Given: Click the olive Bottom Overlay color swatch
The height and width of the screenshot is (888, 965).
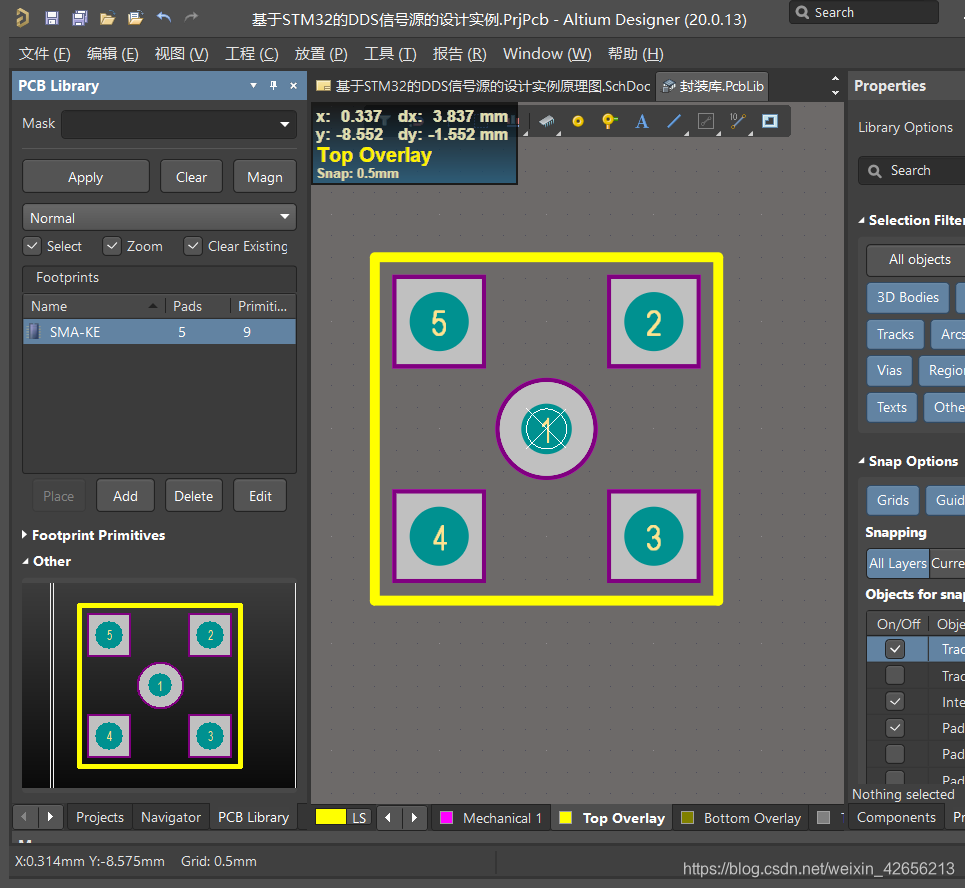Looking at the screenshot, I should pos(687,818).
